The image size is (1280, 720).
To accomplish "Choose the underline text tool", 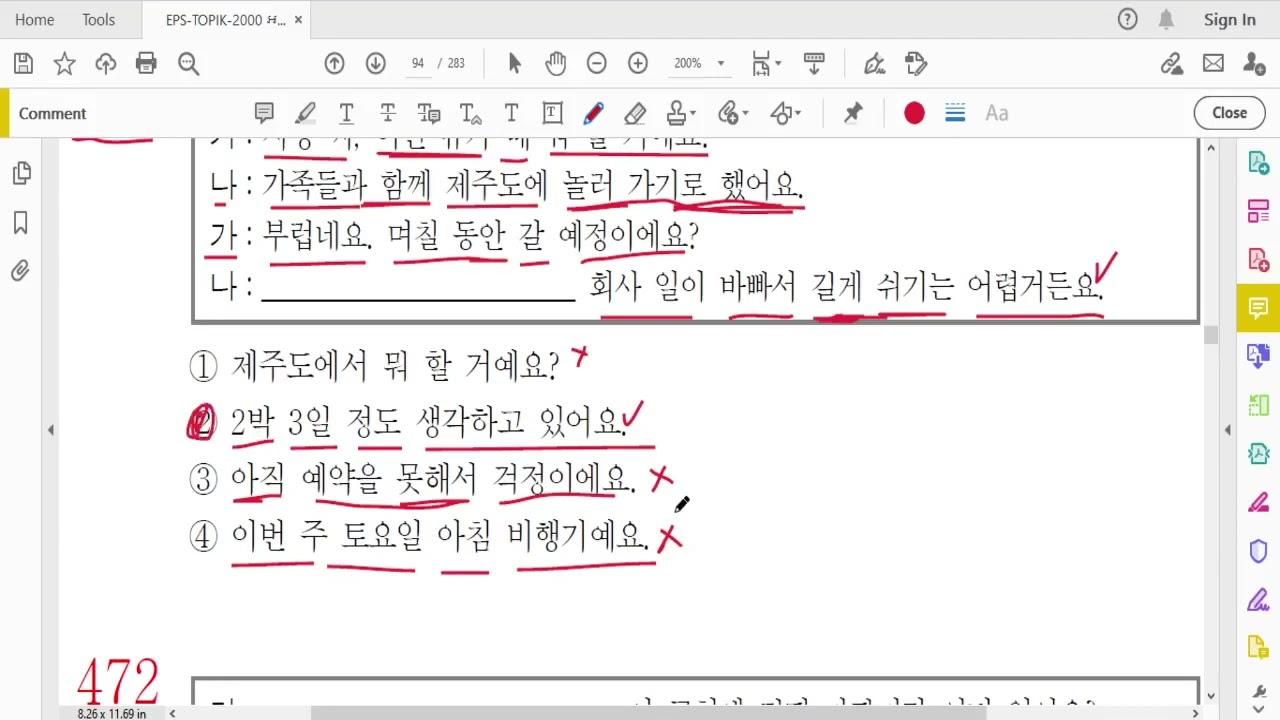I will tap(346, 113).
